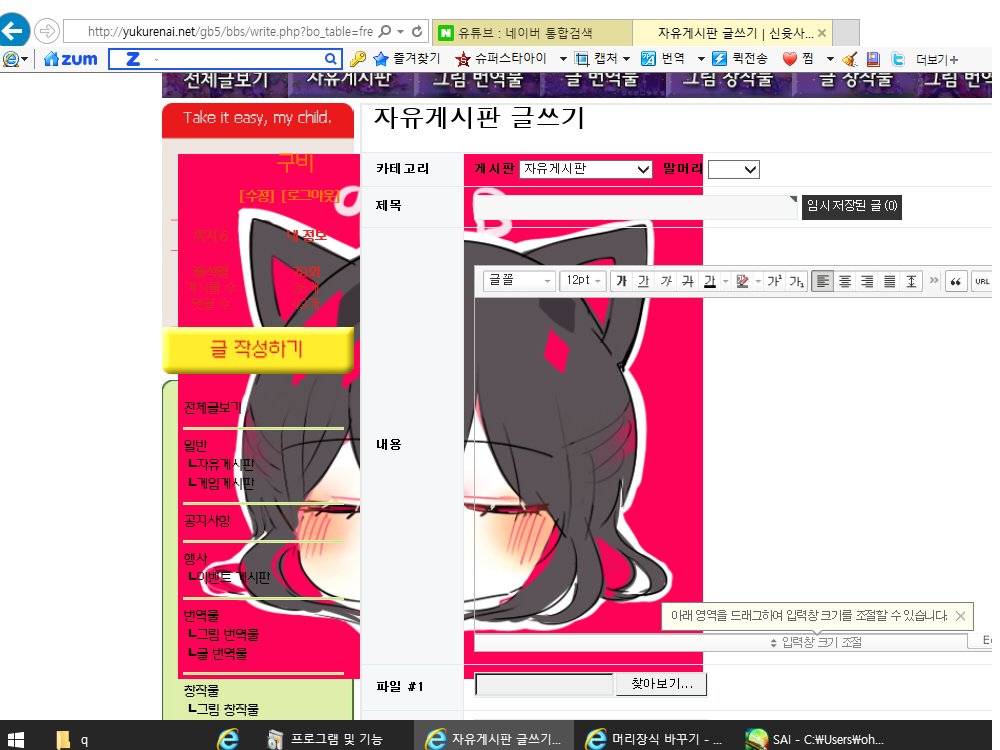Click the 제목 title input field
The height and width of the screenshot is (750, 1000).
(x=635, y=207)
